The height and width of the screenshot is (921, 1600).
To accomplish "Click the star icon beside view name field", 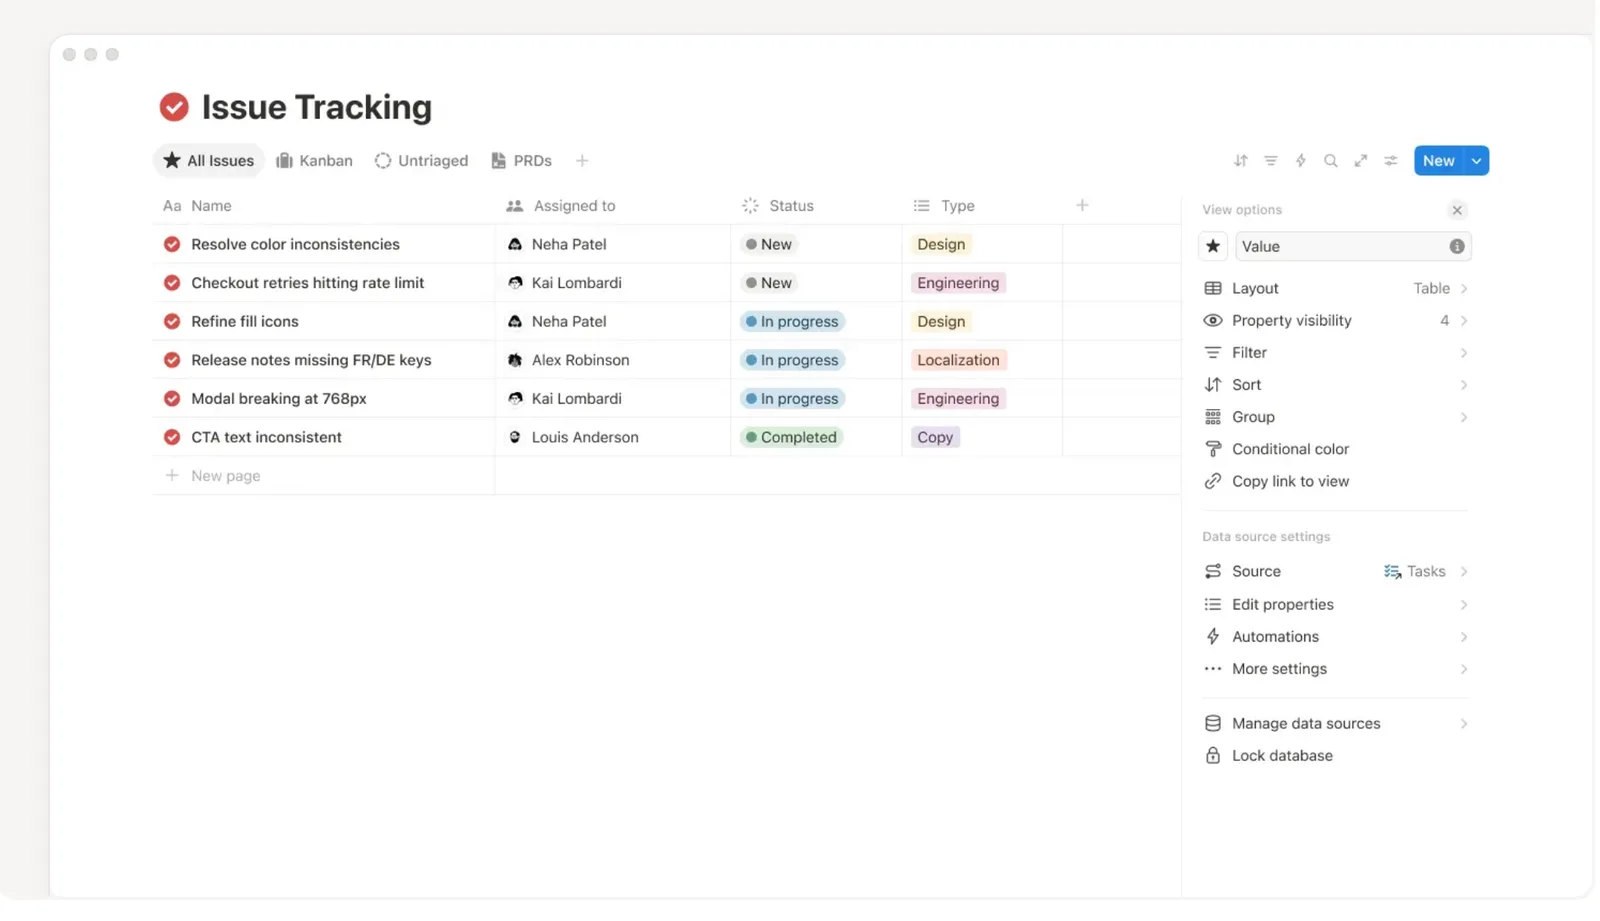I will (x=1213, y=246).
